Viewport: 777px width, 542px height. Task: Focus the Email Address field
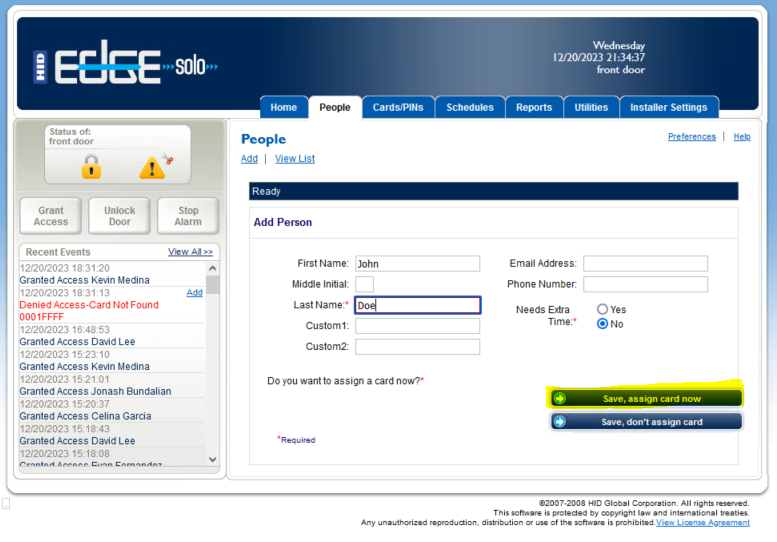[645, 264]
